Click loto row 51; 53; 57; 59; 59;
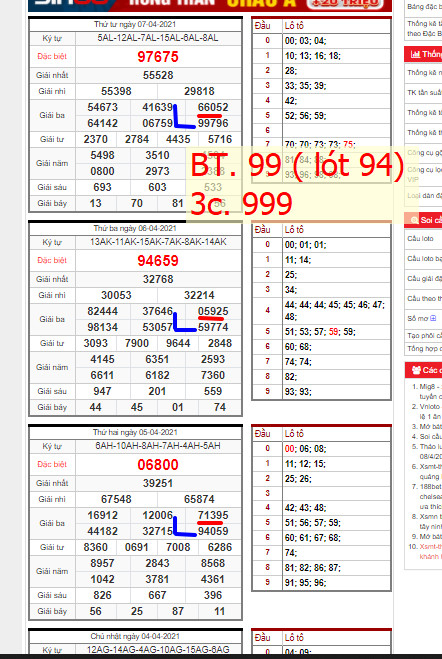Viewport: 442px width, 659px height. pyautogui.click(x=320, y=332)
